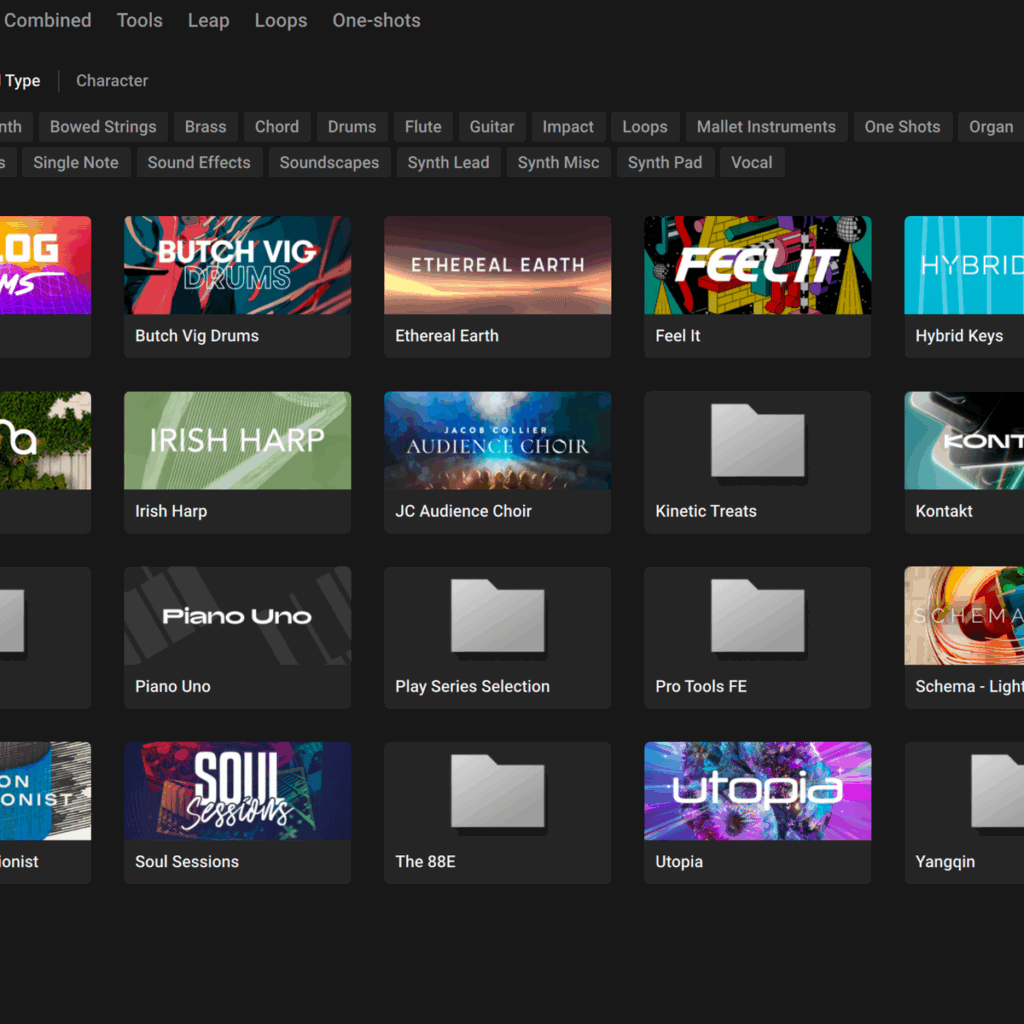Filter by Organ tag

coord(991,127)
